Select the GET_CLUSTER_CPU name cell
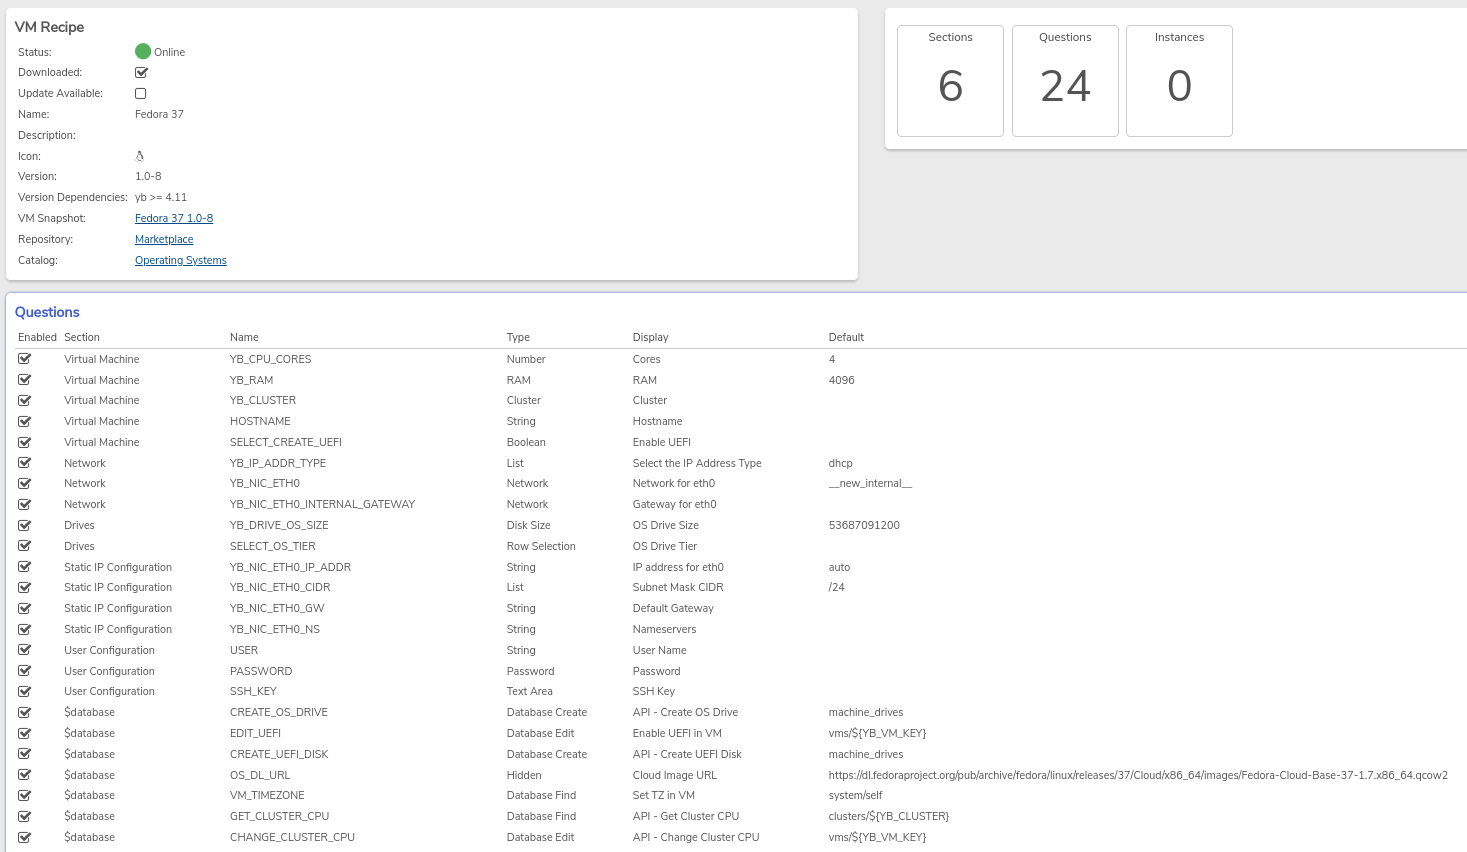Screen dimensions: 1467x852 pos(279,816)
